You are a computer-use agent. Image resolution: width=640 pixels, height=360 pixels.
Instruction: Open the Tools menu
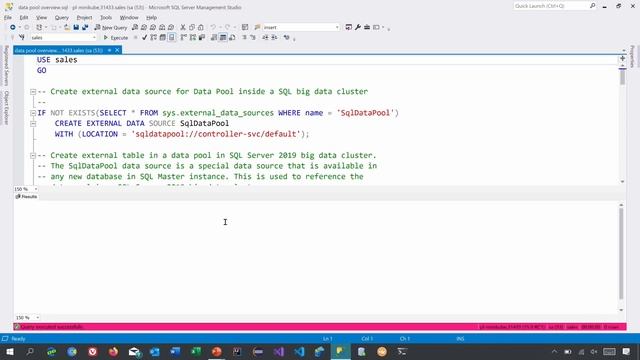106,18
